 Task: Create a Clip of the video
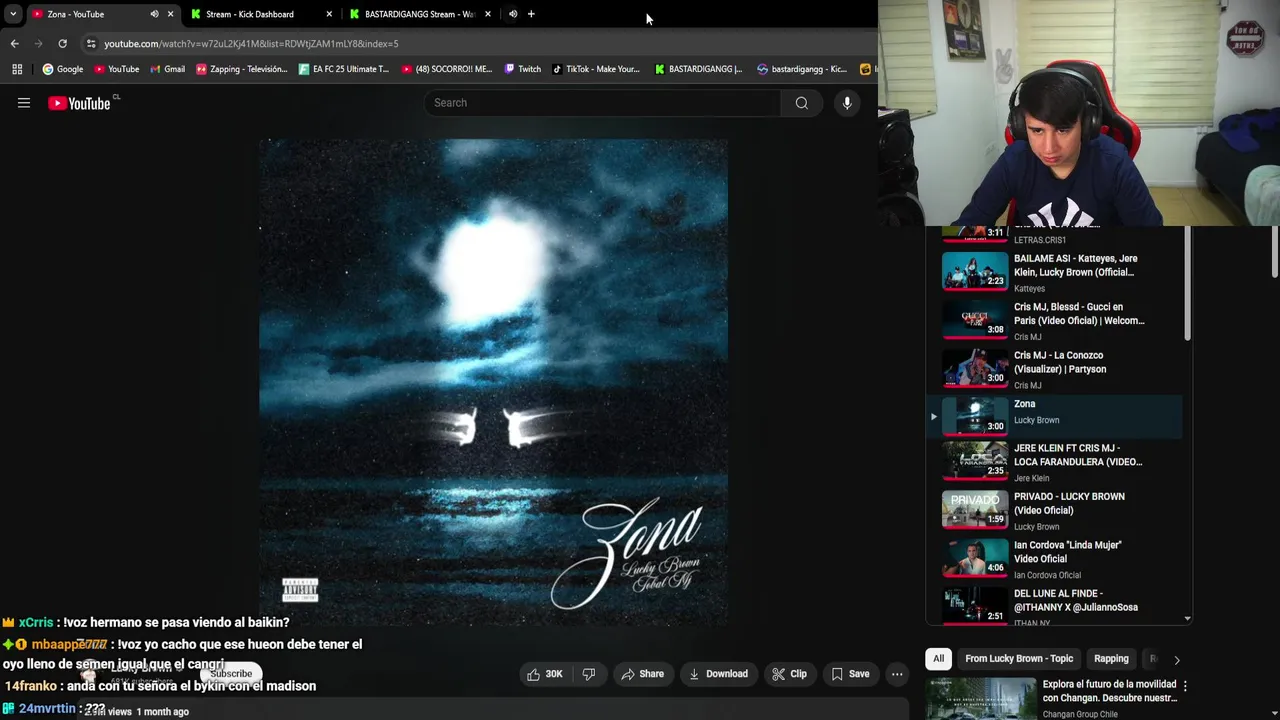(x=789, y=674)
